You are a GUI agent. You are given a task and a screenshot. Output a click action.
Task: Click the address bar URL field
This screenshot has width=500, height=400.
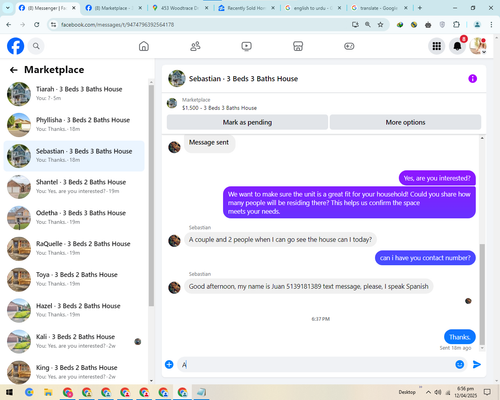[200, 25]
